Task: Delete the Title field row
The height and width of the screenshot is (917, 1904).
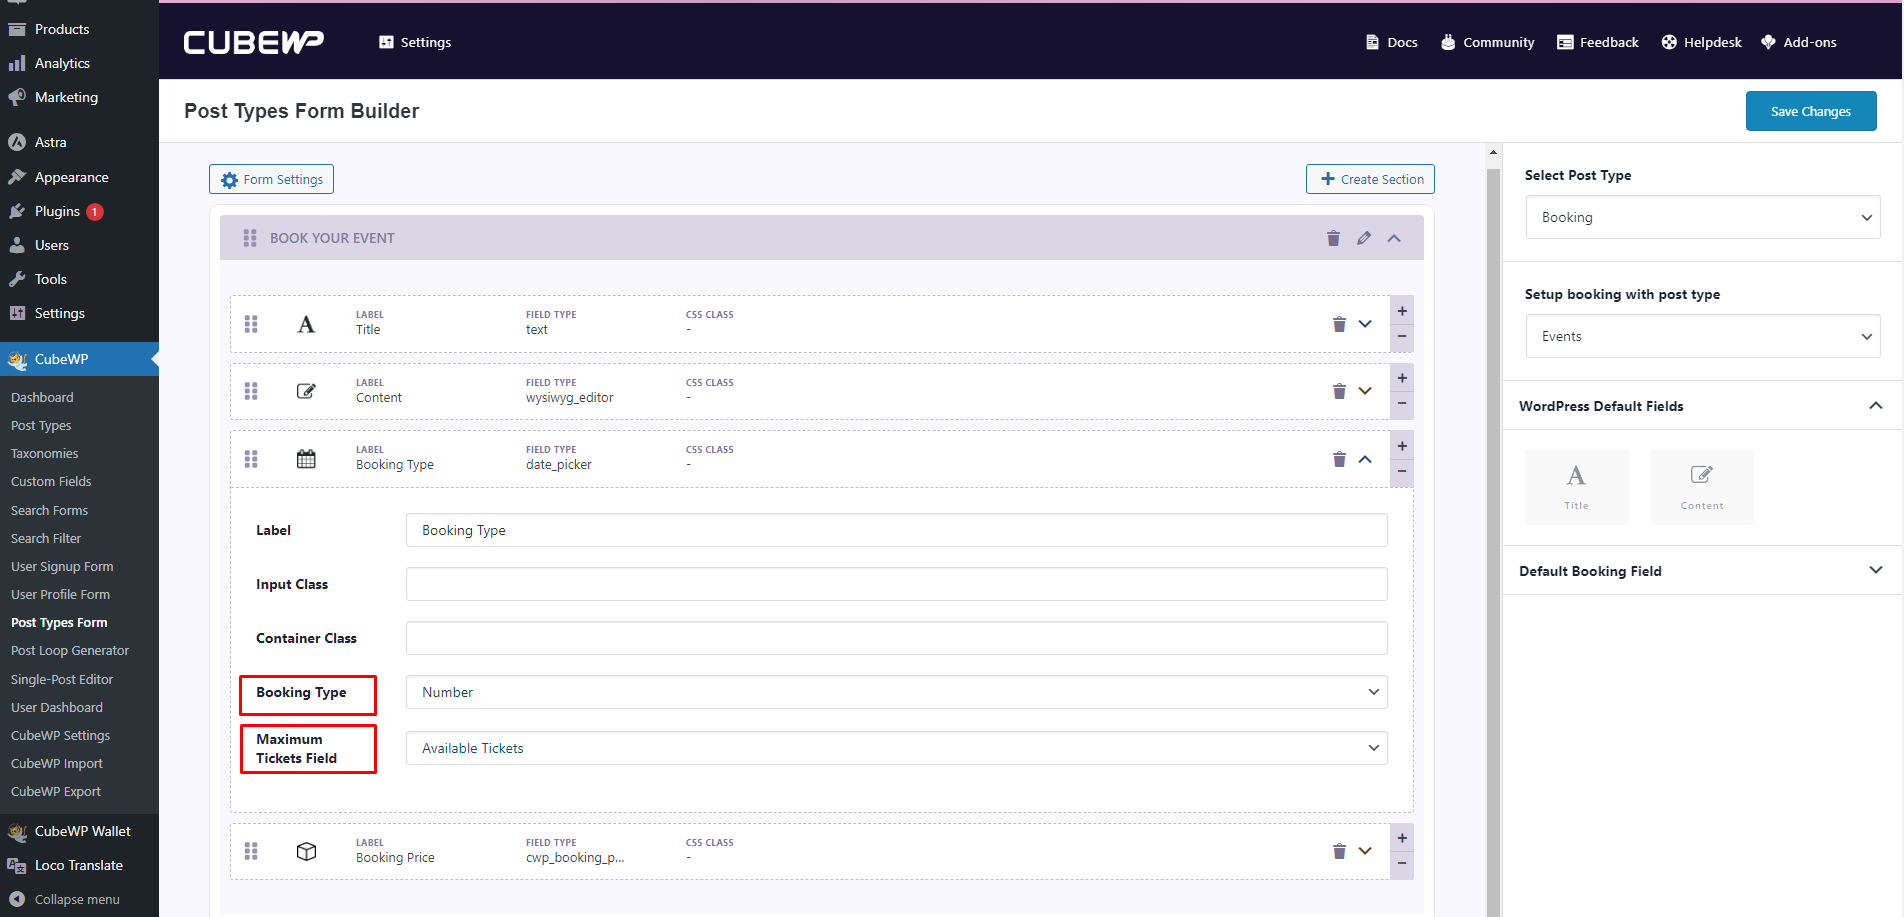Action: pos(1339,324)
